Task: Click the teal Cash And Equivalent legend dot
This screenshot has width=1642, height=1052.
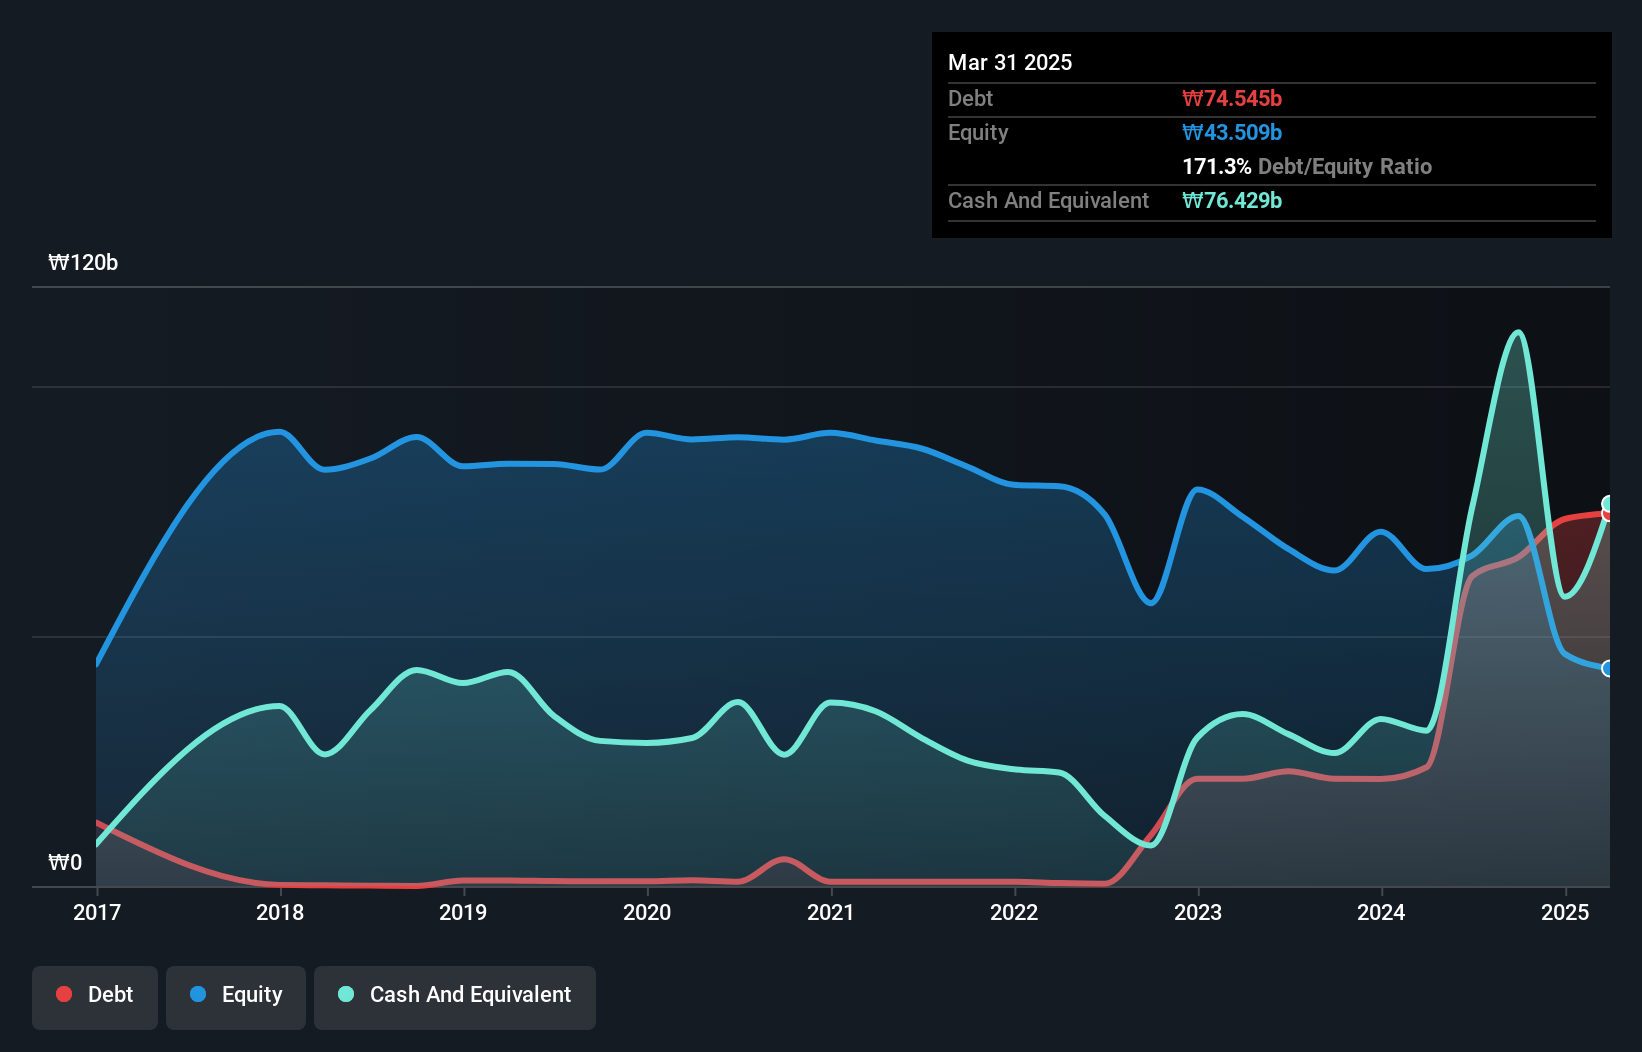Action: click(x=344, y=993)
